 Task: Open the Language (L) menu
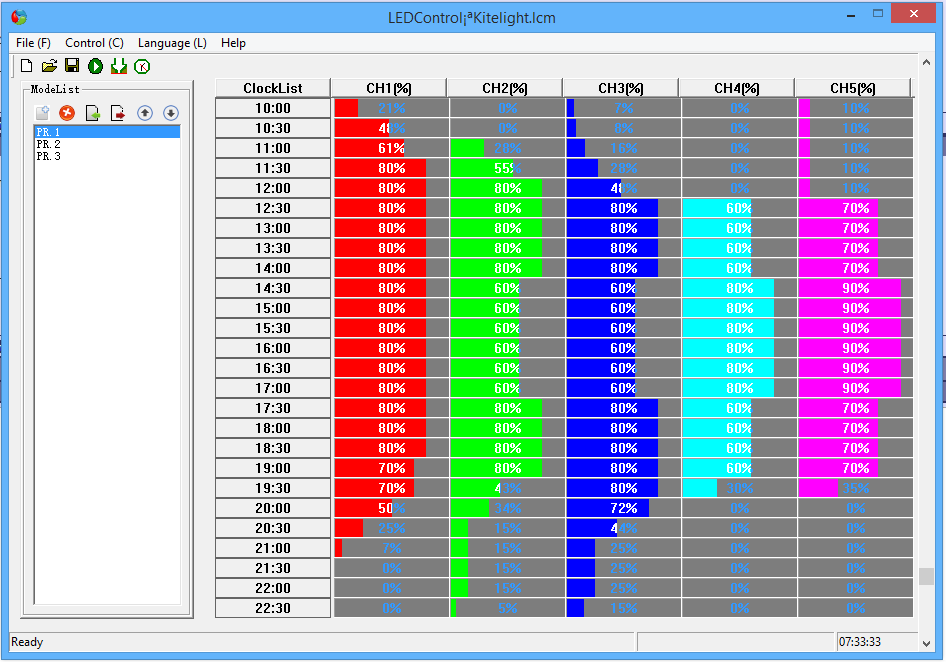172,43
